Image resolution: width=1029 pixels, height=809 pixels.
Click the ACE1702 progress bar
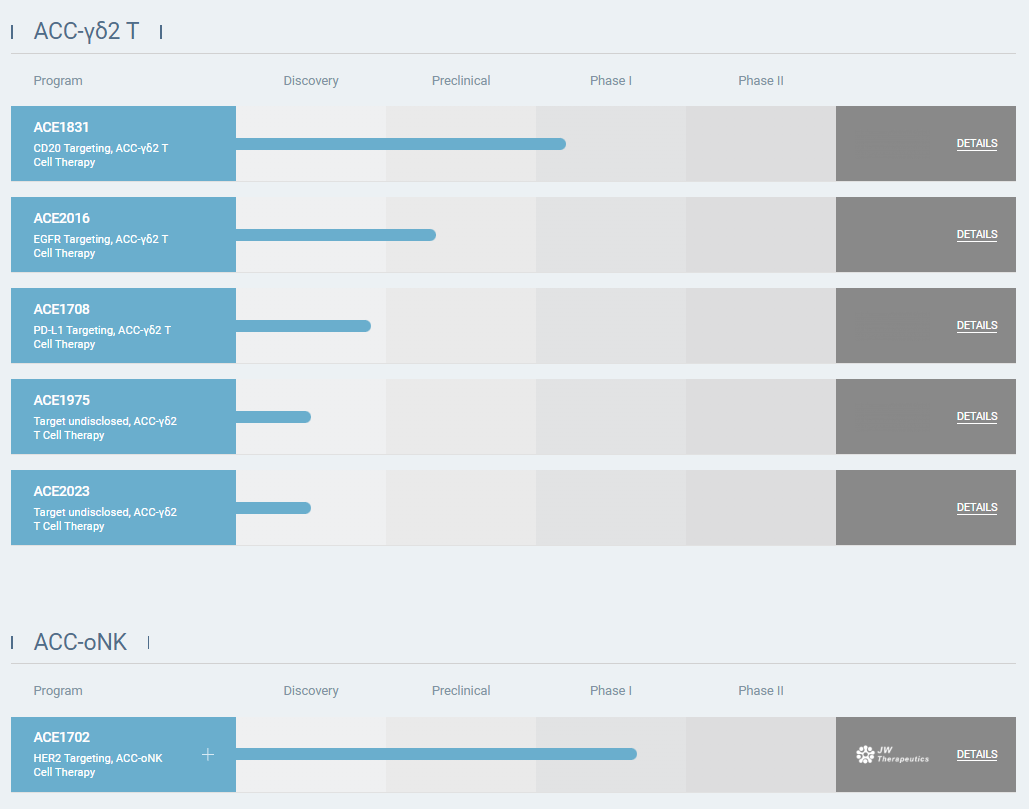point(435,754)
